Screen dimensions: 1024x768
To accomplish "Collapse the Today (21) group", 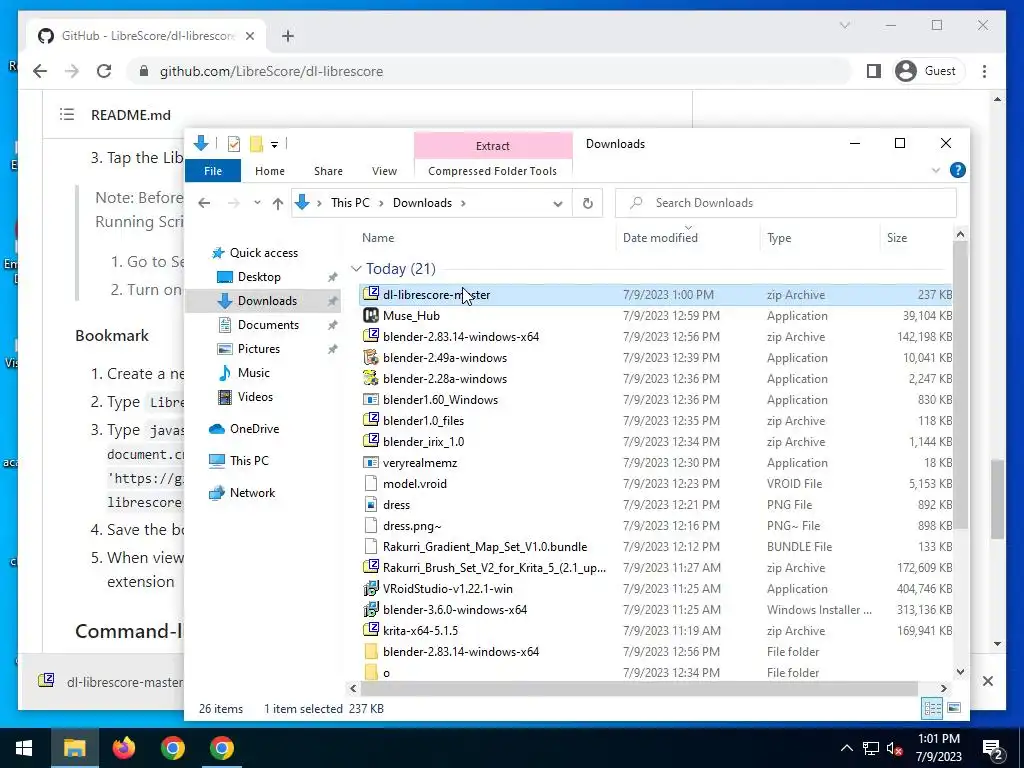I will (356, 268).
